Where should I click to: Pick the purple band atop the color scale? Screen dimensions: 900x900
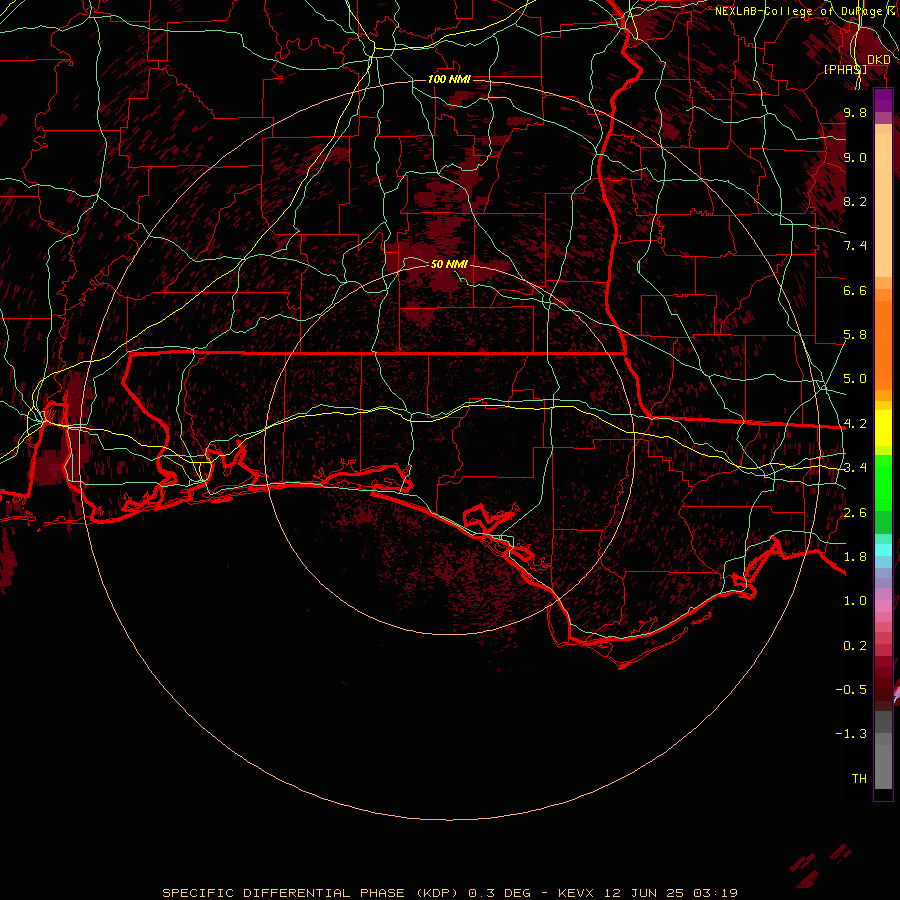883,101
